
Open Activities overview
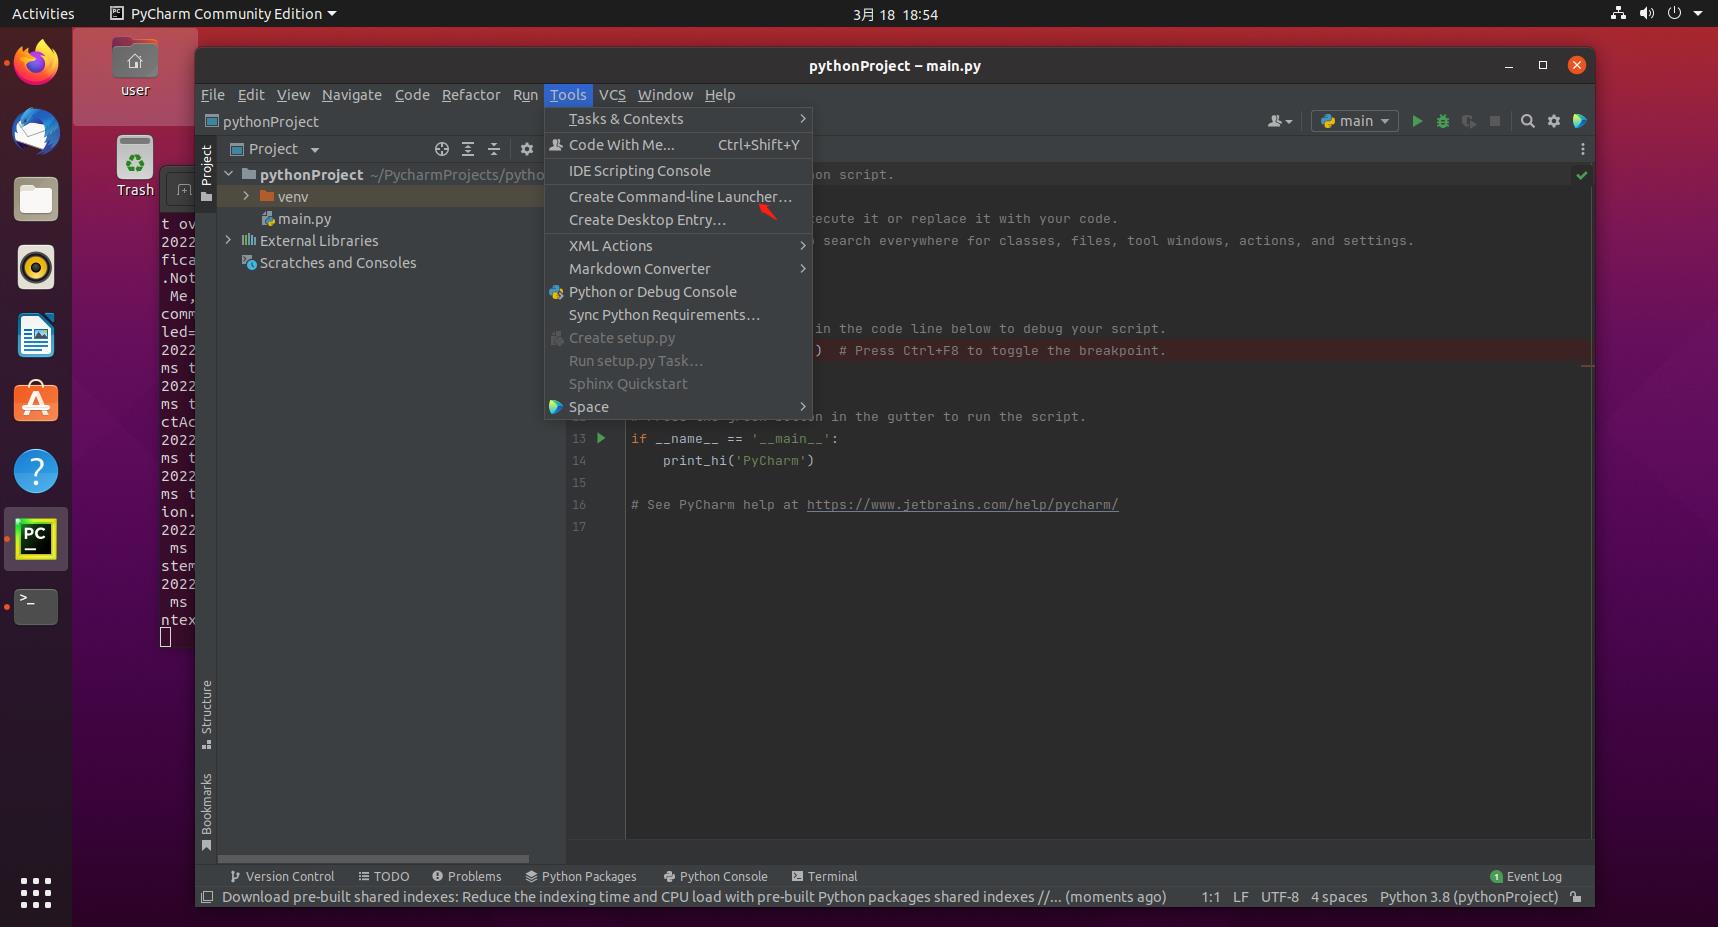[43, 14]
